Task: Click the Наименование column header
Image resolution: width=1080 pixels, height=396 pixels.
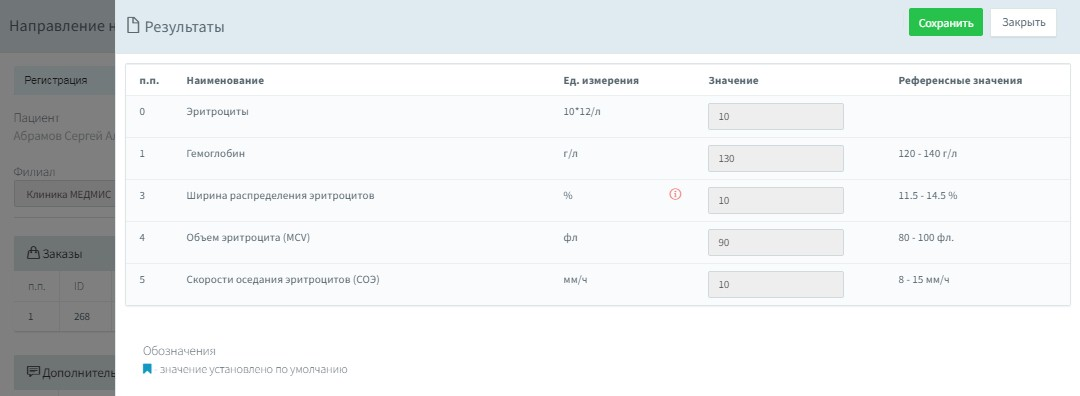Action: (x=225, y=81)
